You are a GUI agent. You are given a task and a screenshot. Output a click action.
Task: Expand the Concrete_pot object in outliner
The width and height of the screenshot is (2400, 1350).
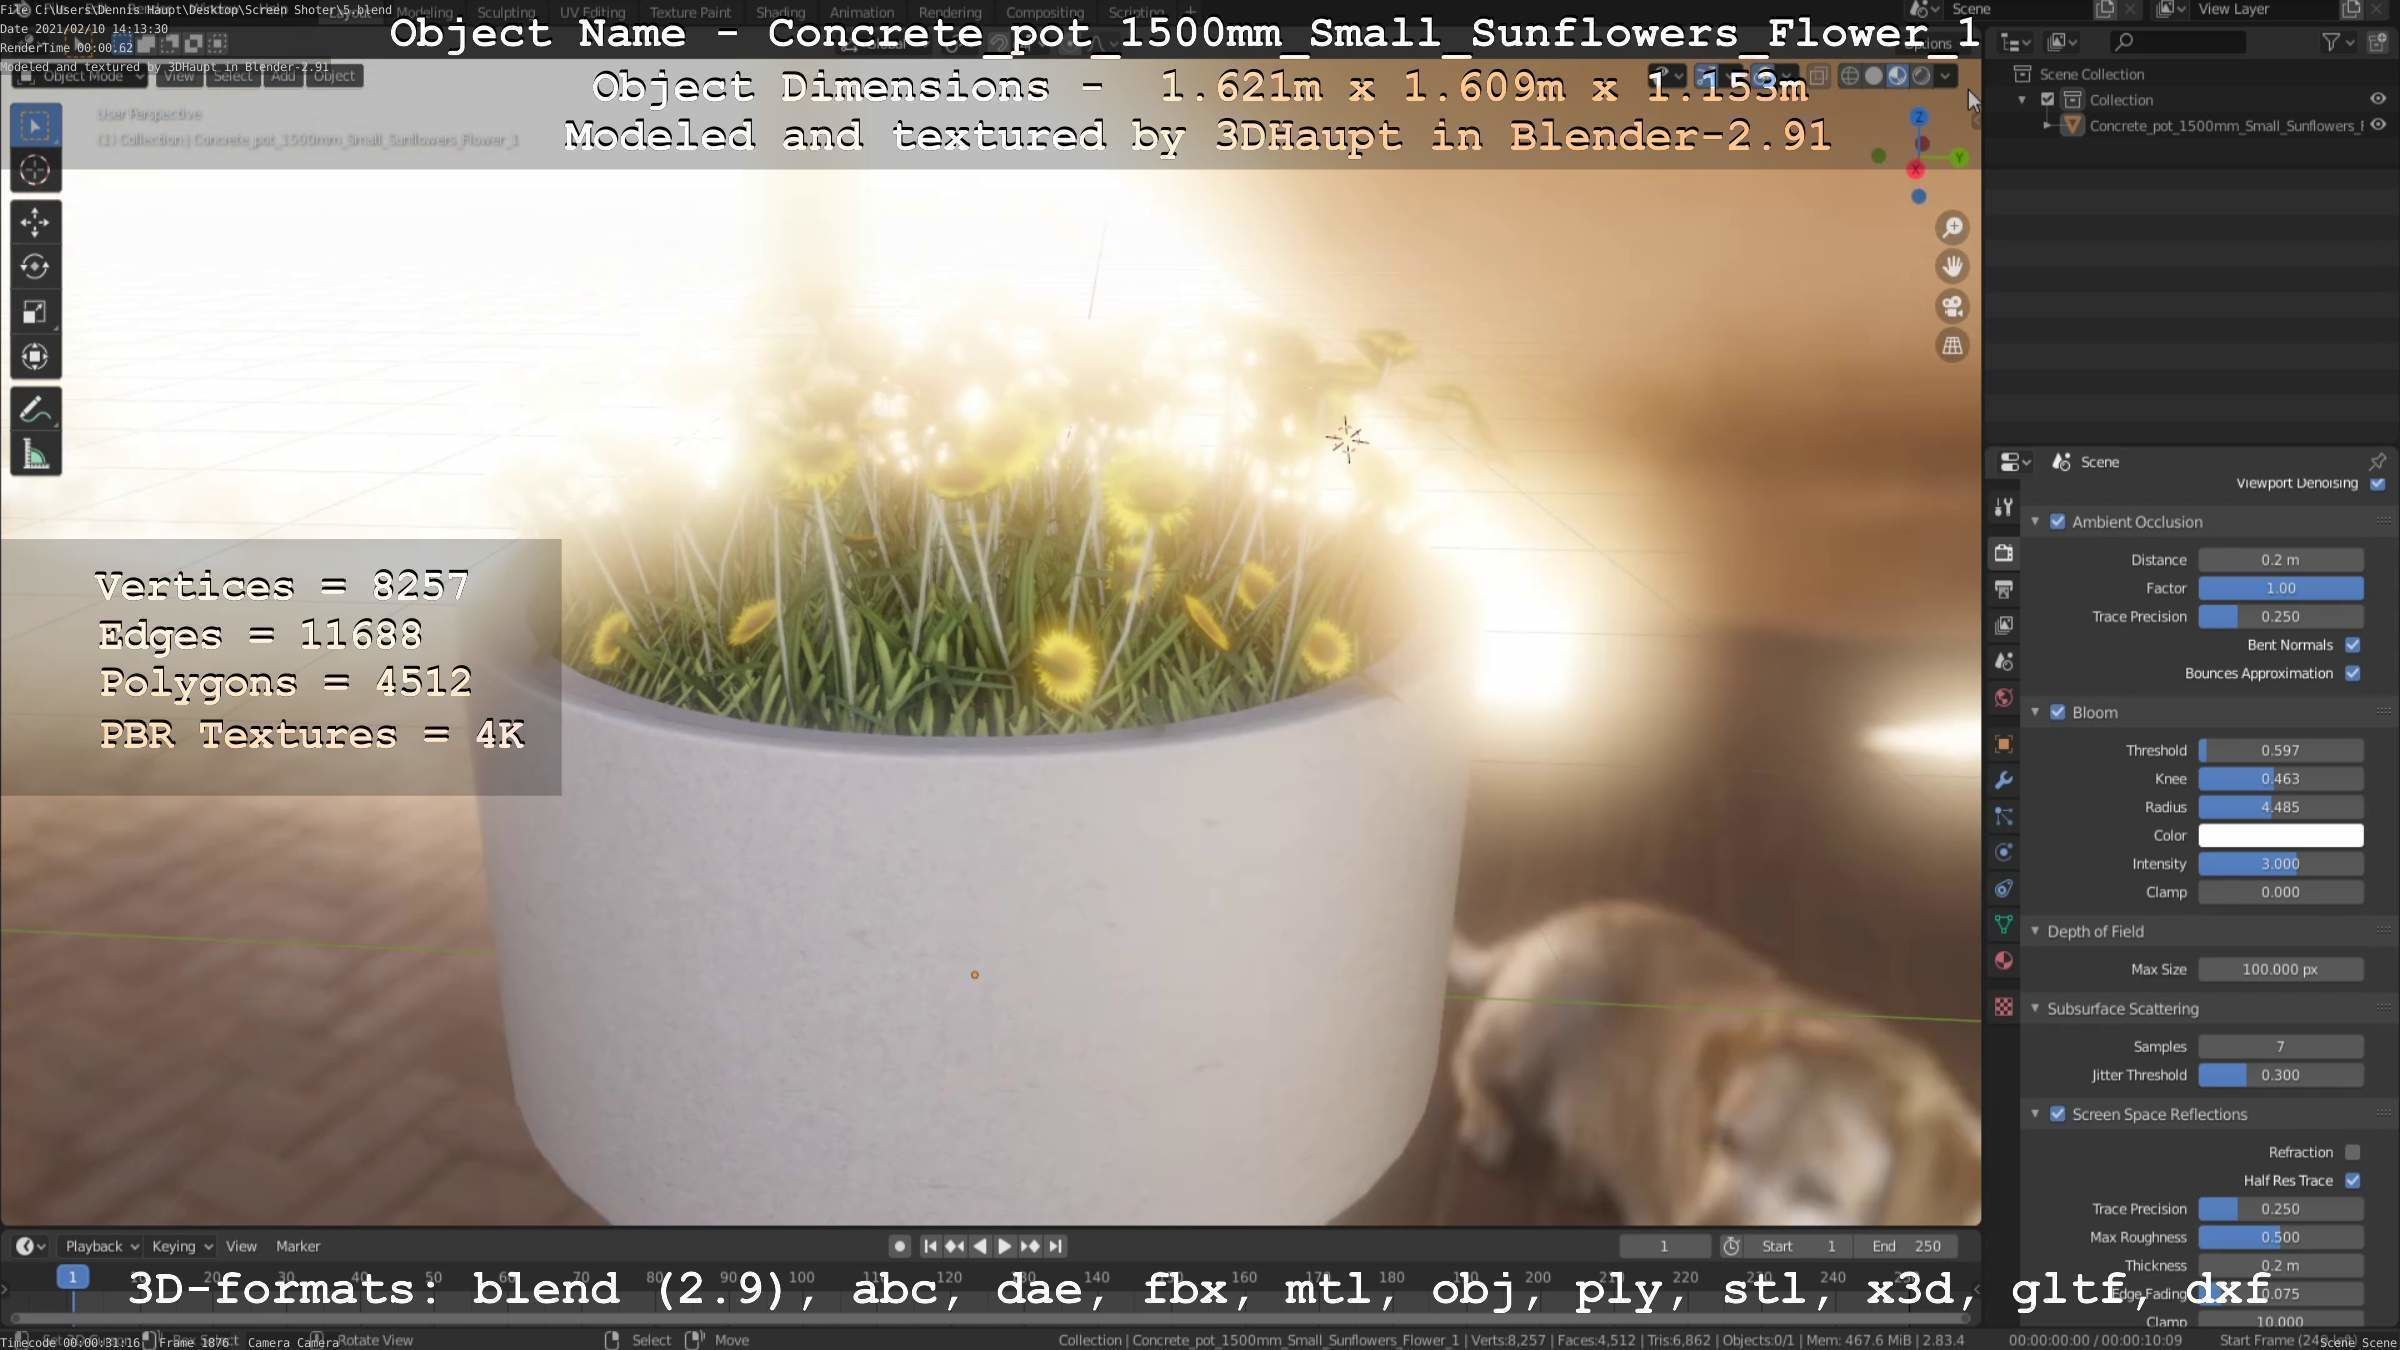(x=2047, y=126)
